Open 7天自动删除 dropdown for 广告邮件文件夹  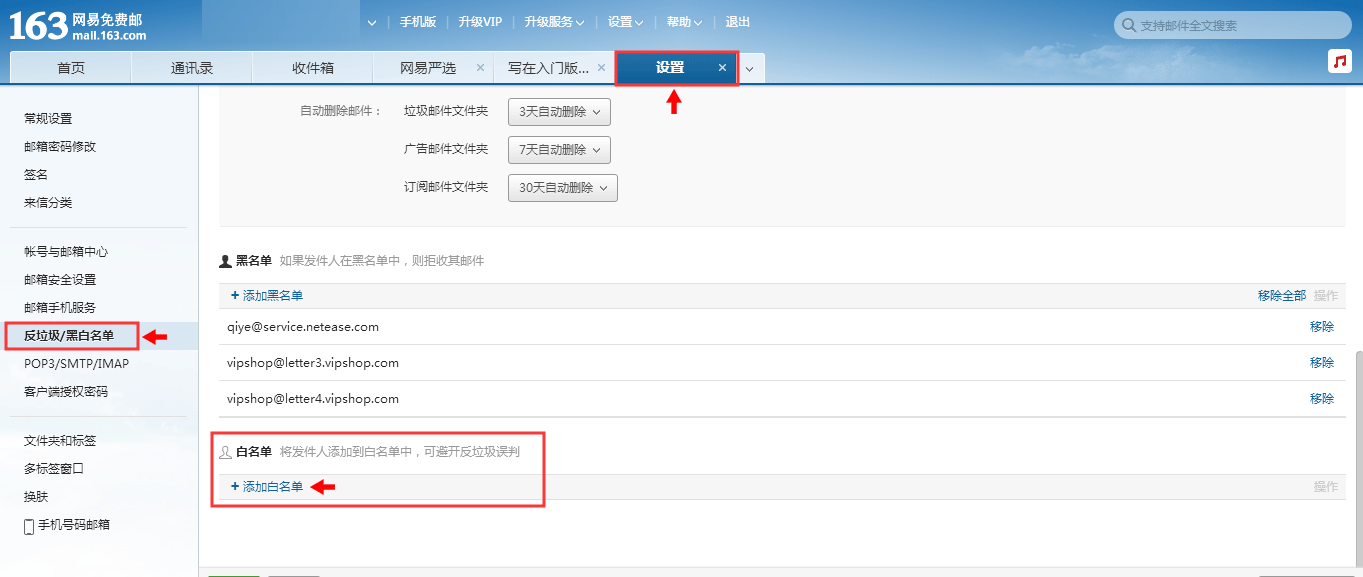[559, 150]
